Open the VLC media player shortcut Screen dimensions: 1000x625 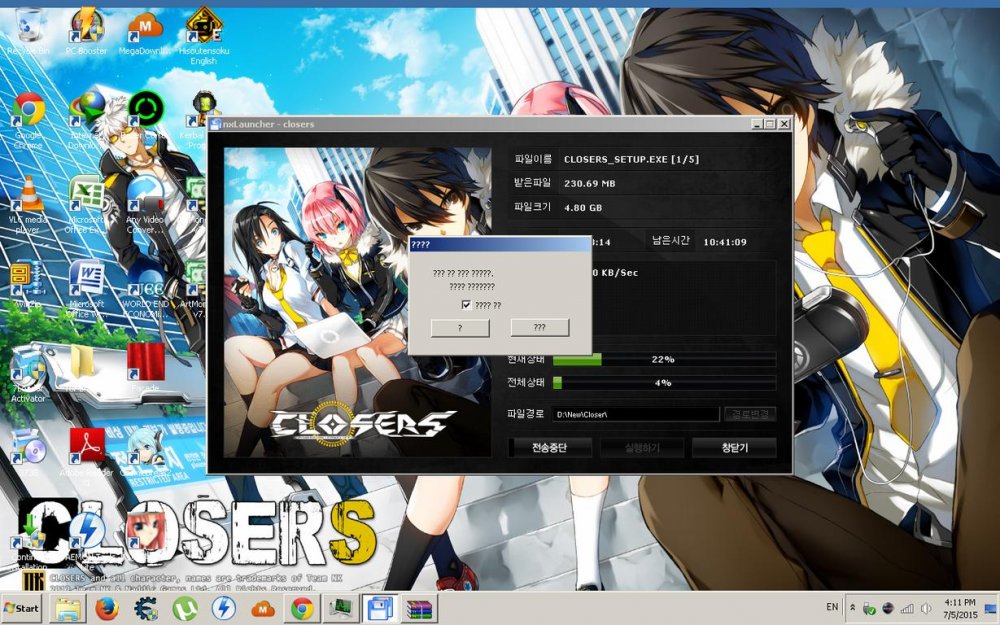pyautogui.click(x=28, y=200)
